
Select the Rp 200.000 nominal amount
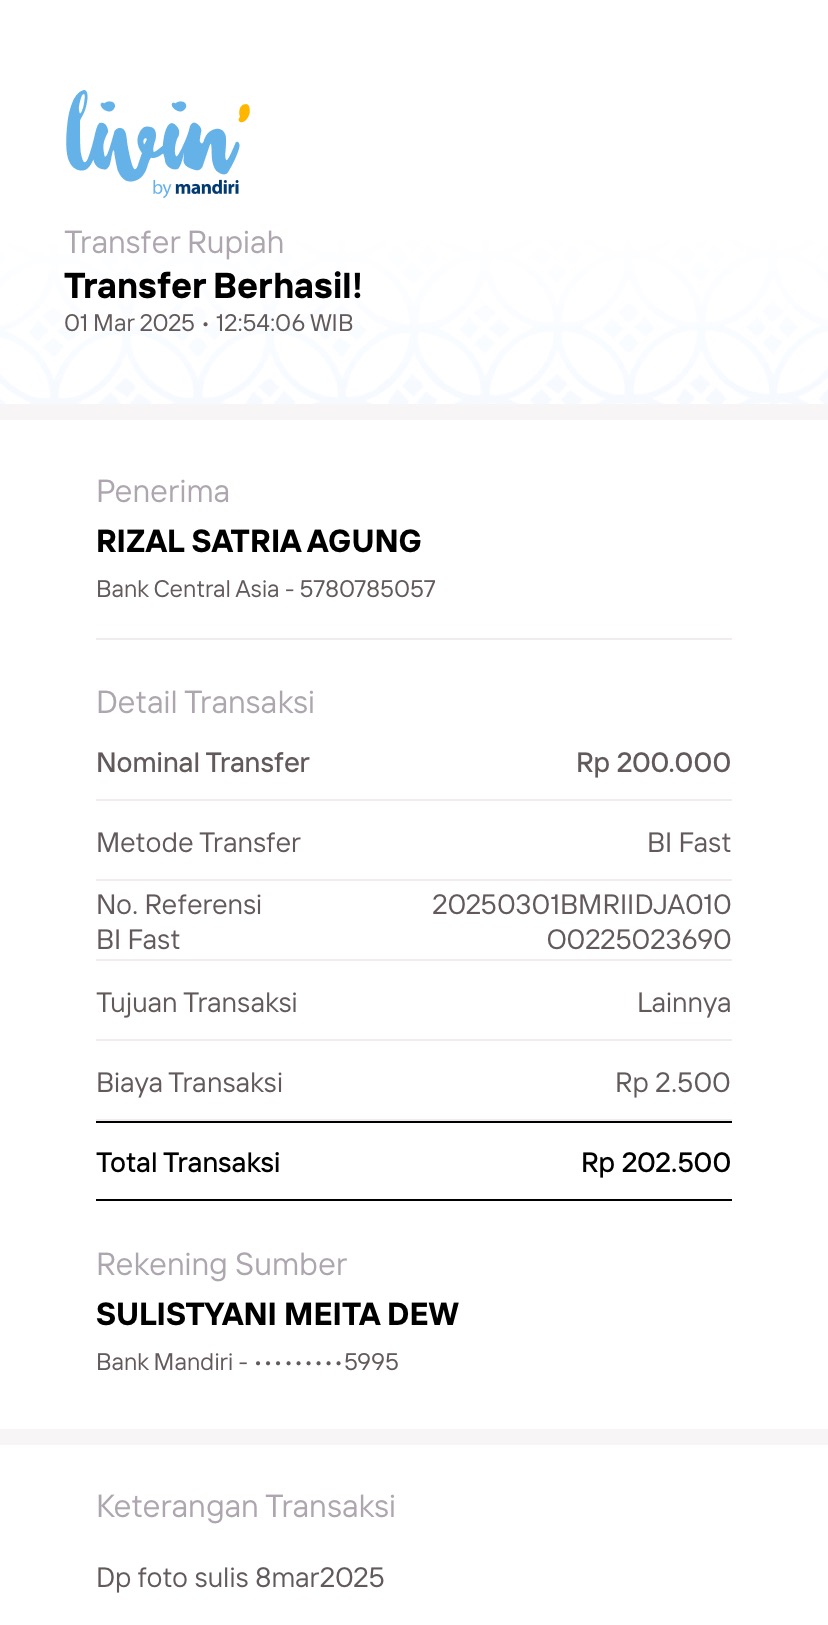tap(653, 762)
